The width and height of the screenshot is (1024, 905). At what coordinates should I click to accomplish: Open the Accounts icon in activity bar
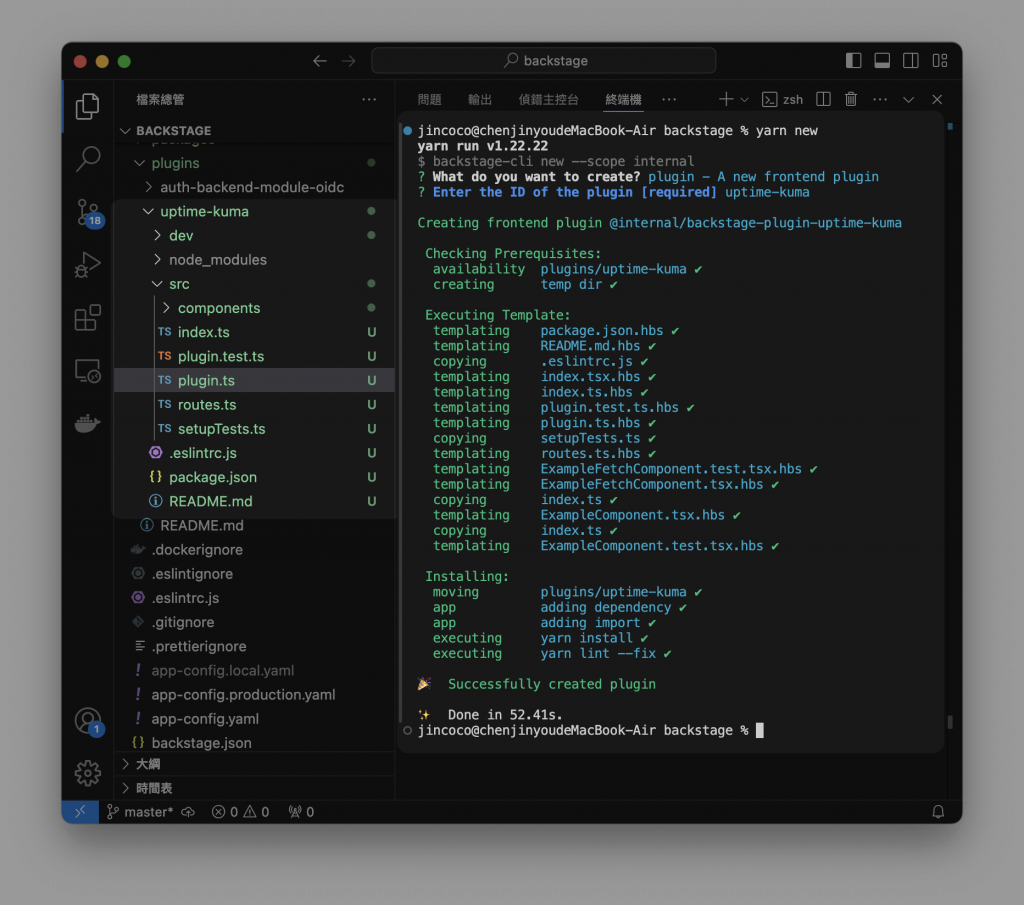point(88,722)
